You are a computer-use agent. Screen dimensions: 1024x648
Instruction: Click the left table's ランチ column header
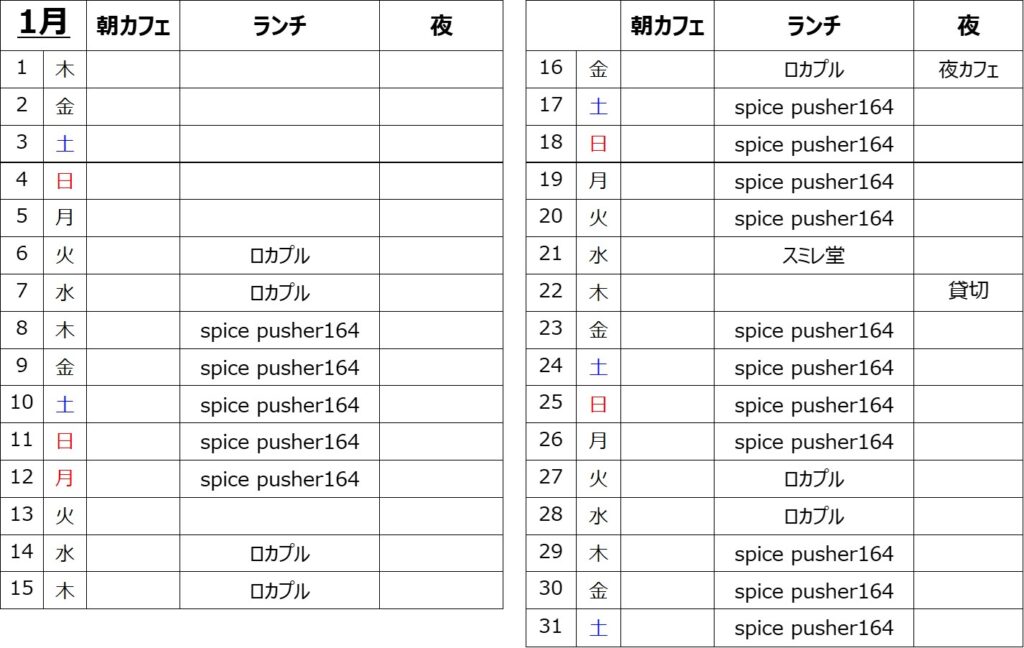[x=279, y=26]
